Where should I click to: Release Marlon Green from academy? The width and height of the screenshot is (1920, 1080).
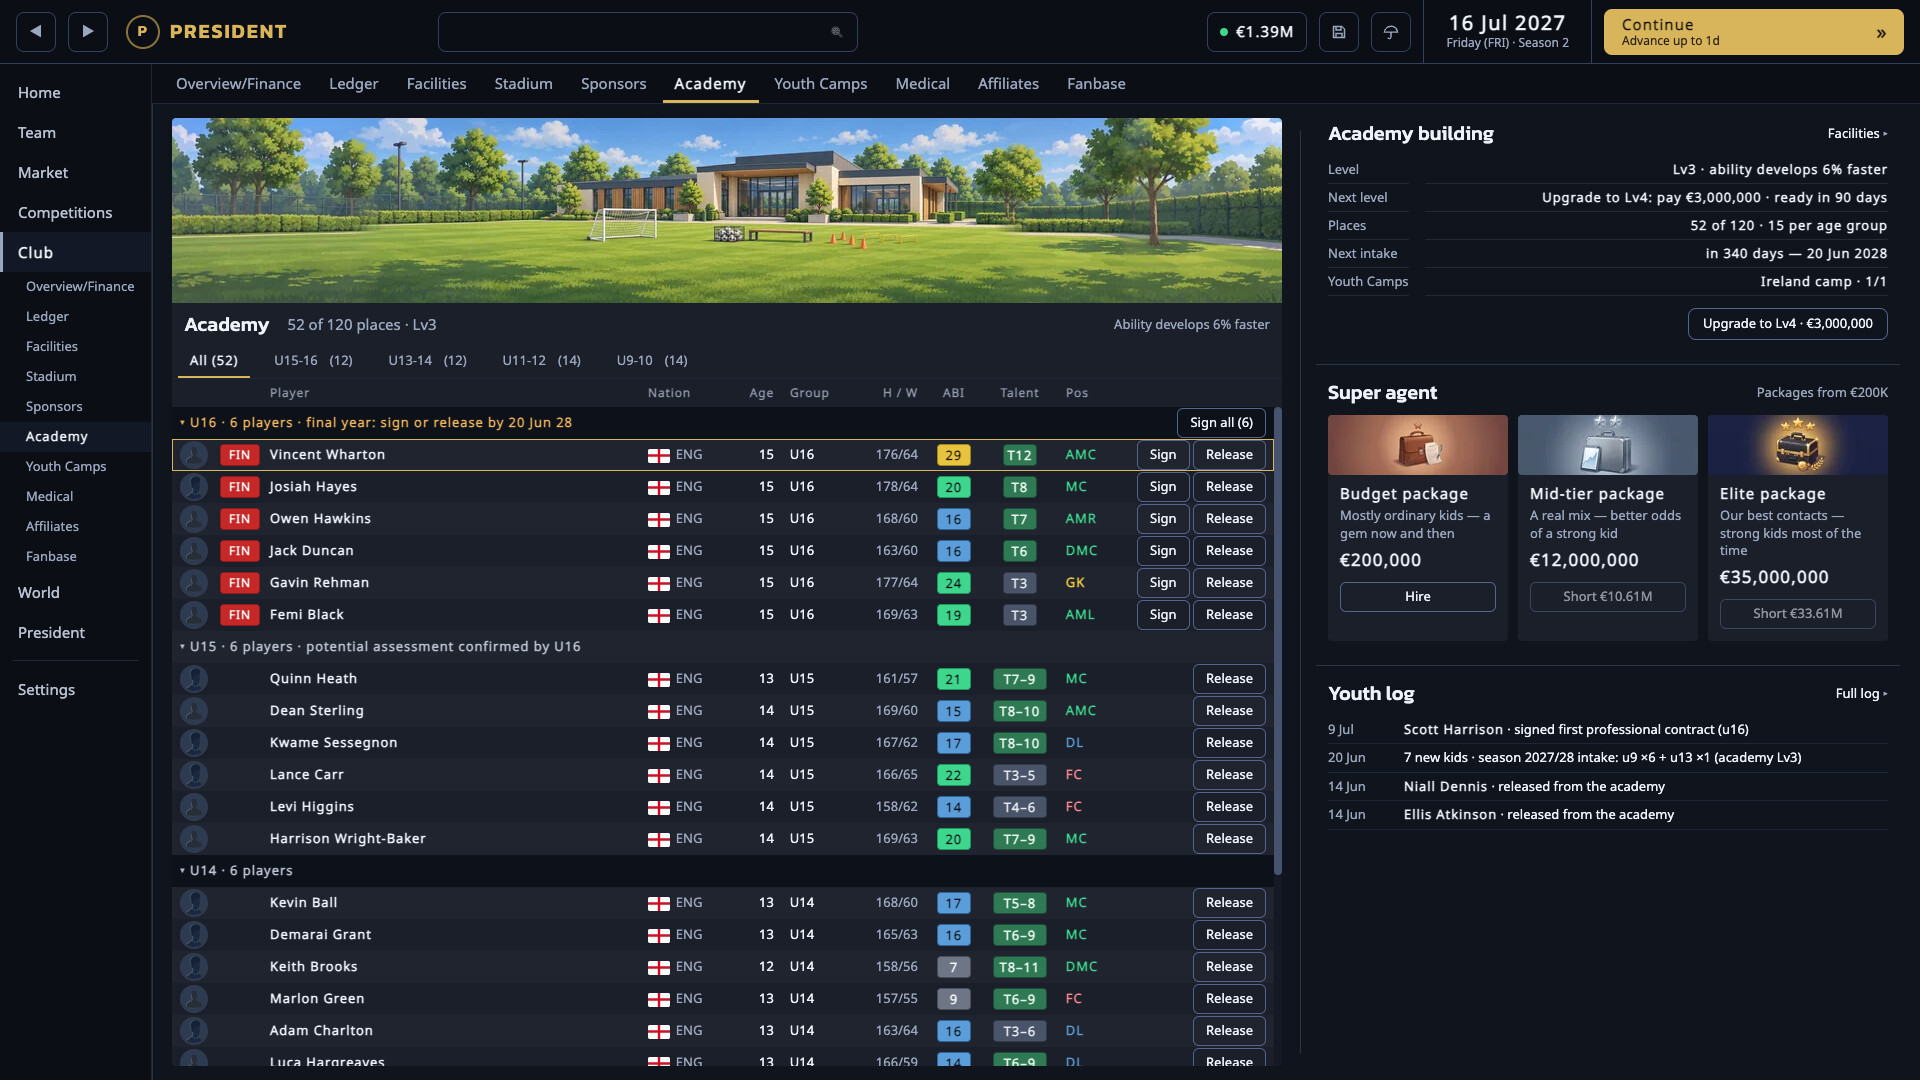coord(1229,999)
